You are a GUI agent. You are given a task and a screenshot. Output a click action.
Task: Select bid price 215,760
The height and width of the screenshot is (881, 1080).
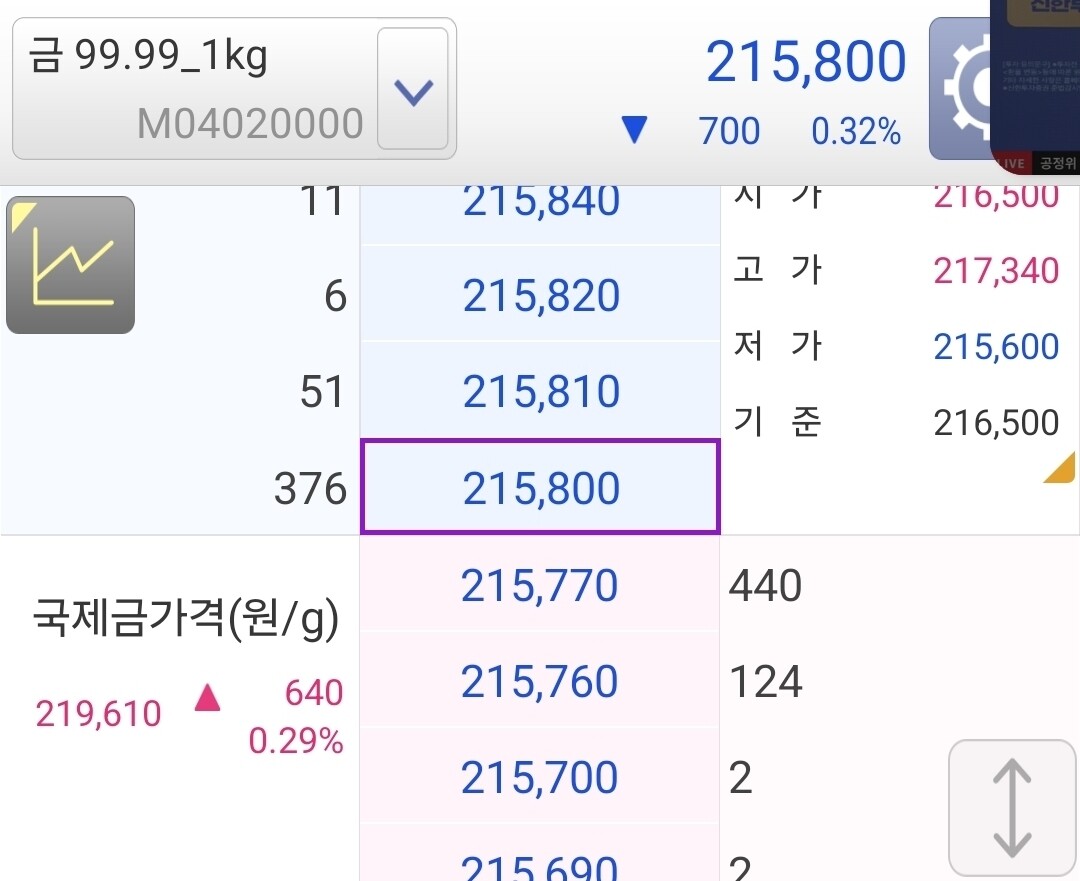[x=539, y=681]
